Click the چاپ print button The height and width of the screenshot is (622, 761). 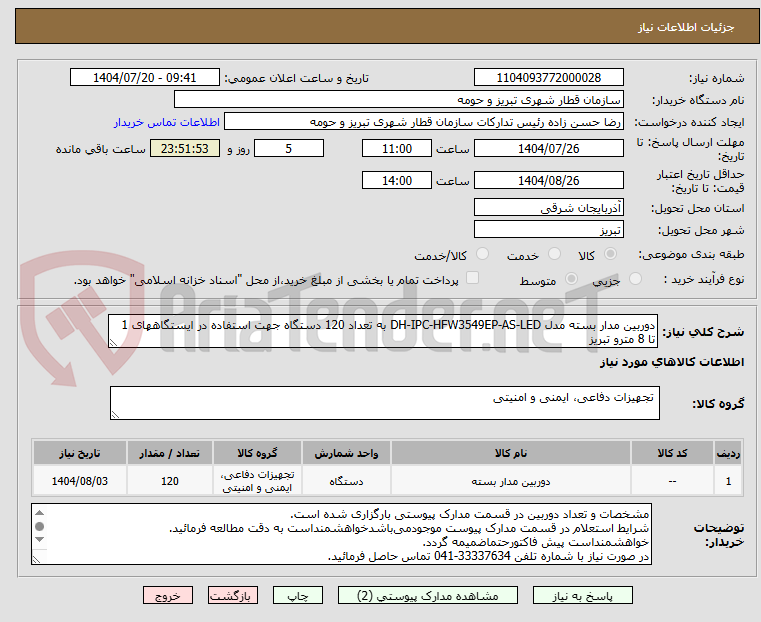pos(298,595)
